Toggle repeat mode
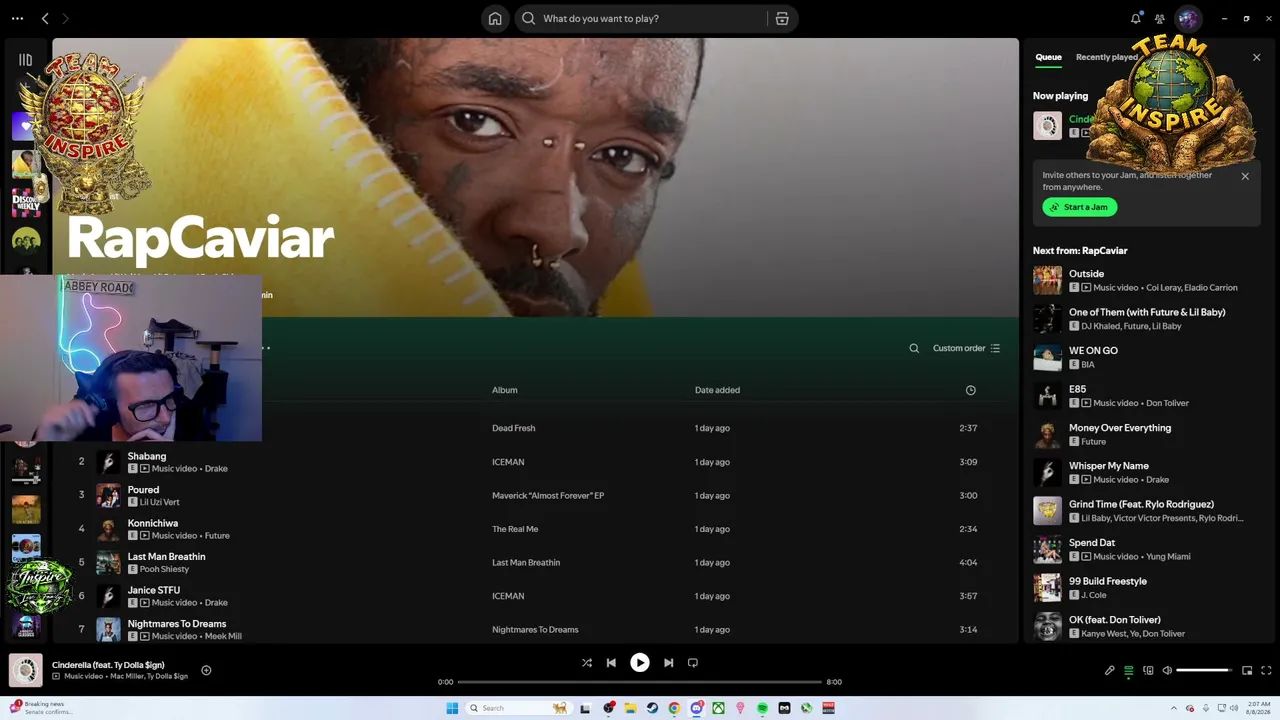 [693, 662]
